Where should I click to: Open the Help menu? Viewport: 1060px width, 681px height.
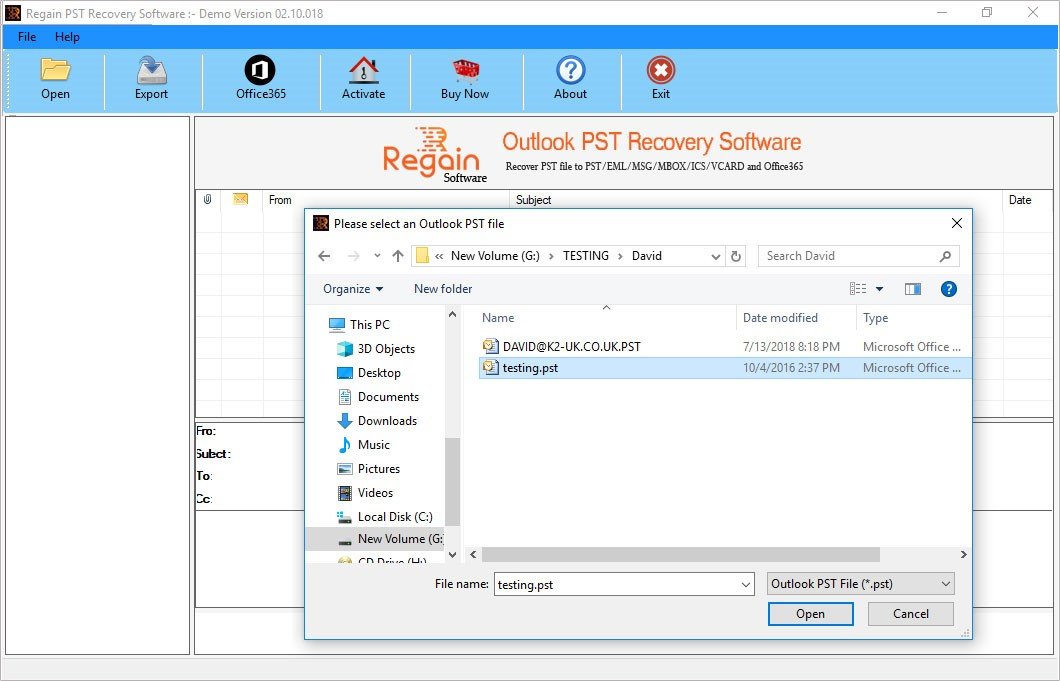click(x=67, y=37)
